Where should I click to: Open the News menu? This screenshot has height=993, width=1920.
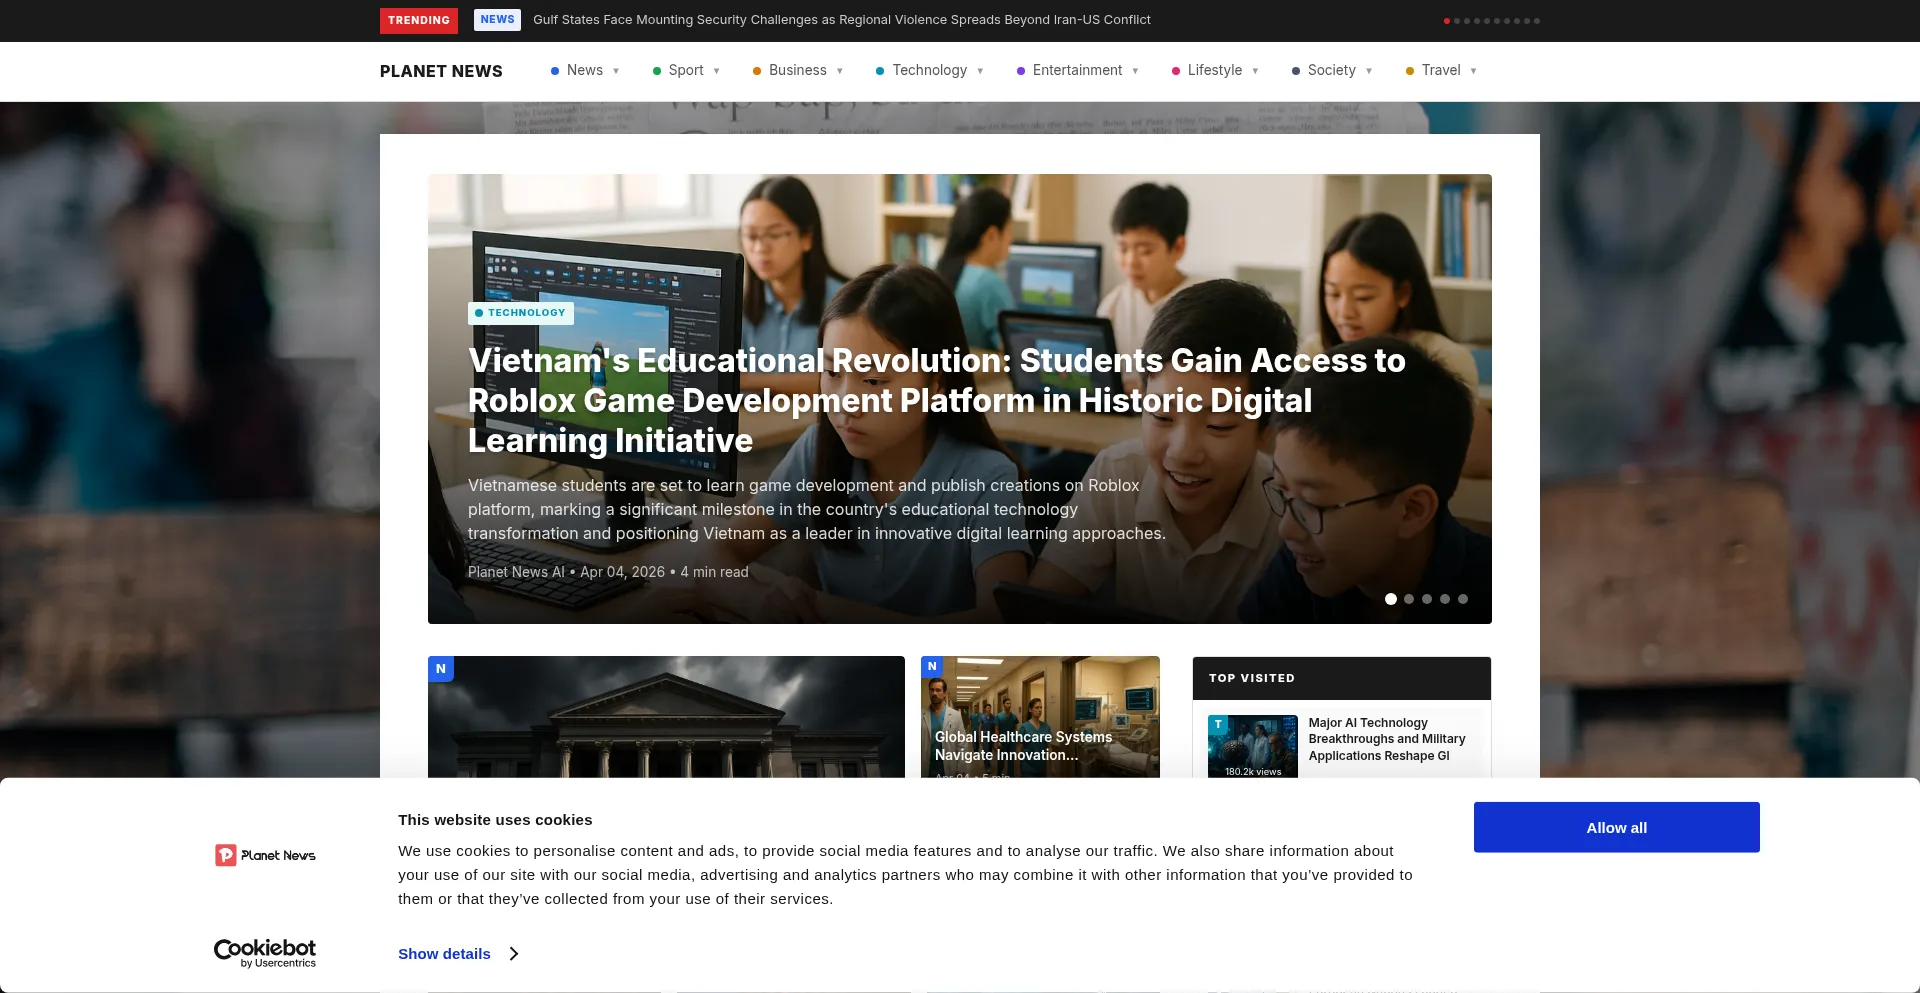coord(585,71)
